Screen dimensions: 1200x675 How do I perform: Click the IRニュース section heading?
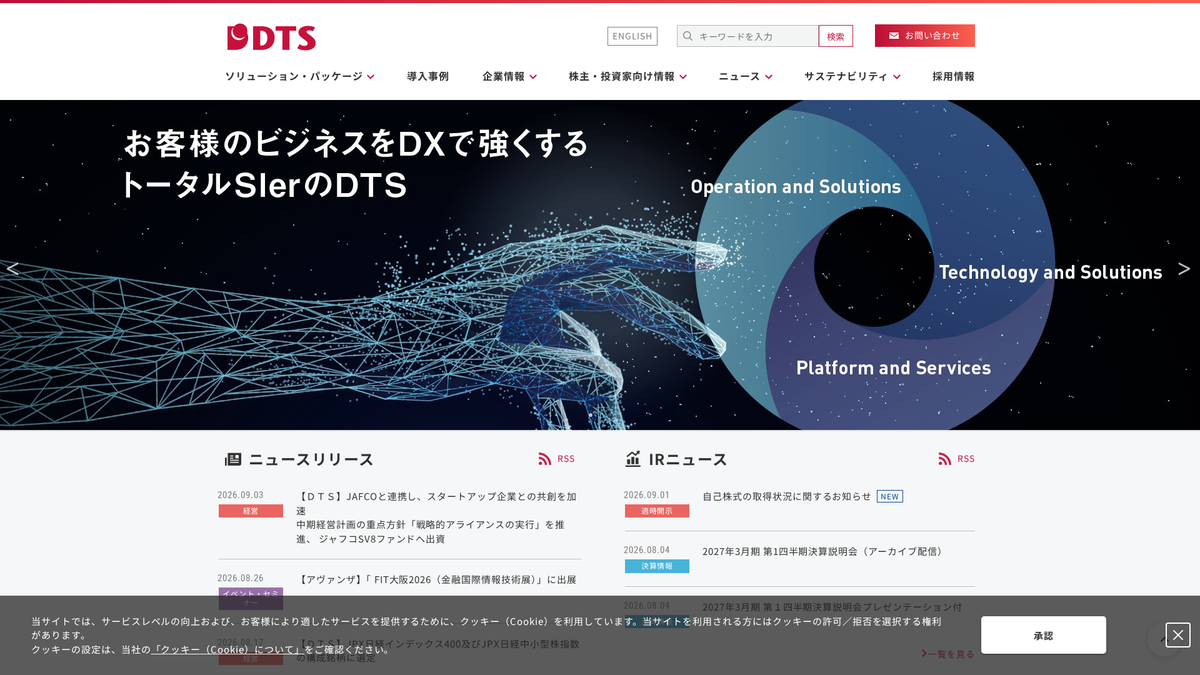click(688, 459)
